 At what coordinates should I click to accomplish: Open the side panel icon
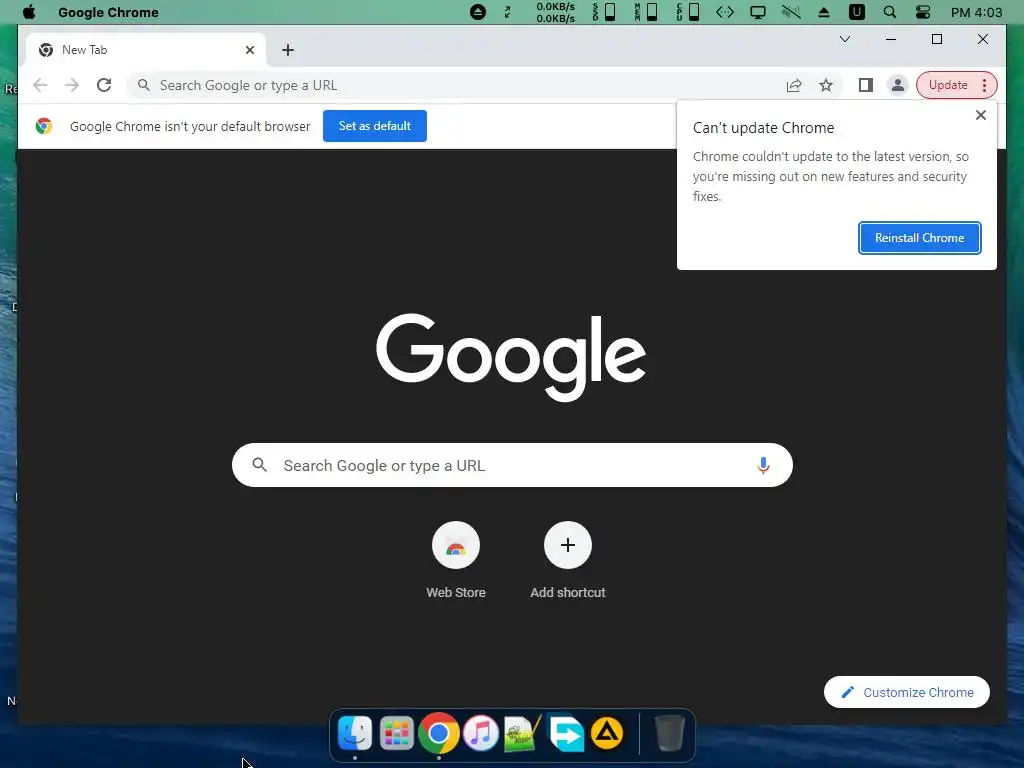866,86
